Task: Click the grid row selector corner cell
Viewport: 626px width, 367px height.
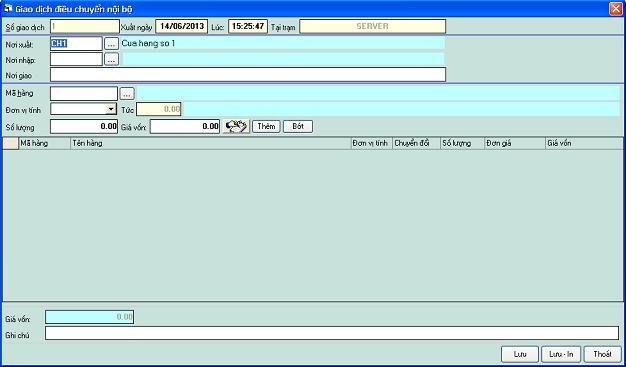Action: [x=11, y=143]
